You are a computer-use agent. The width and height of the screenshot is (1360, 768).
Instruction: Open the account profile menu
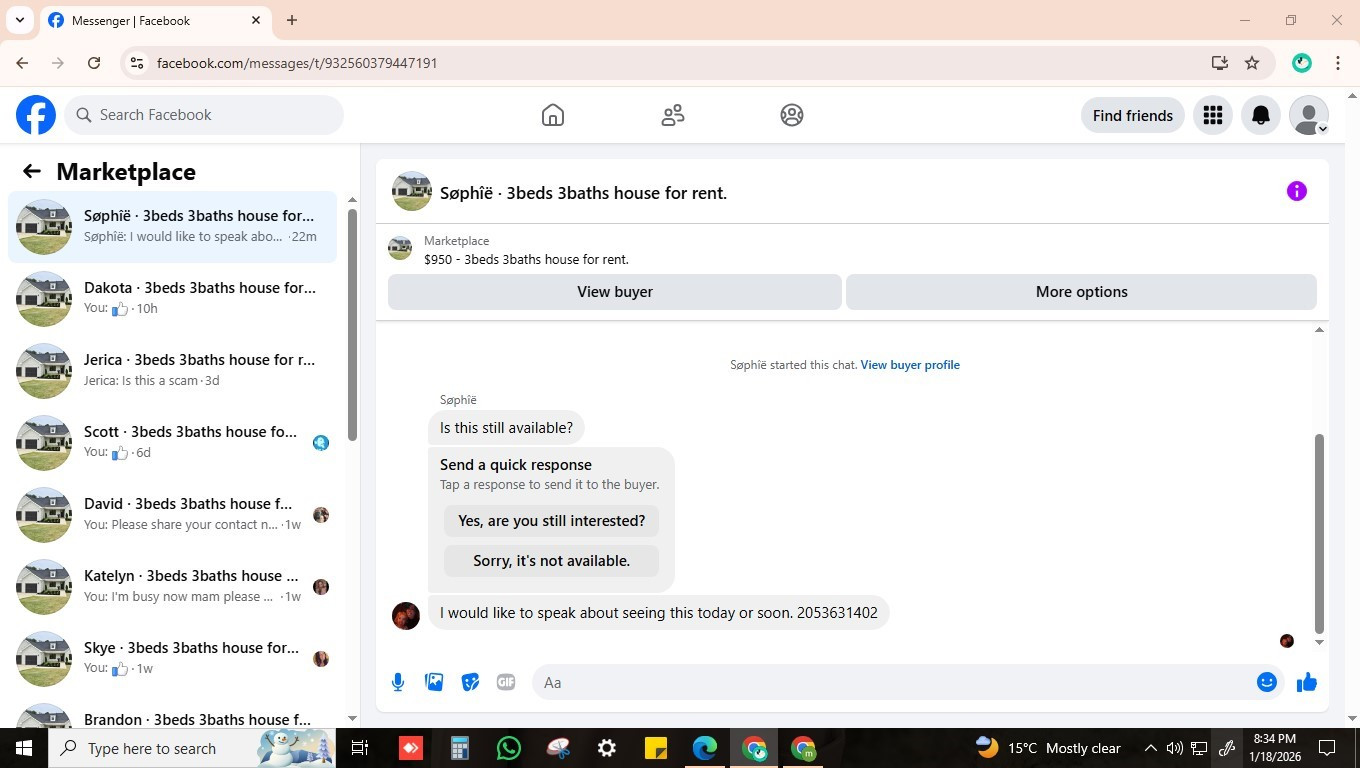1309,115
